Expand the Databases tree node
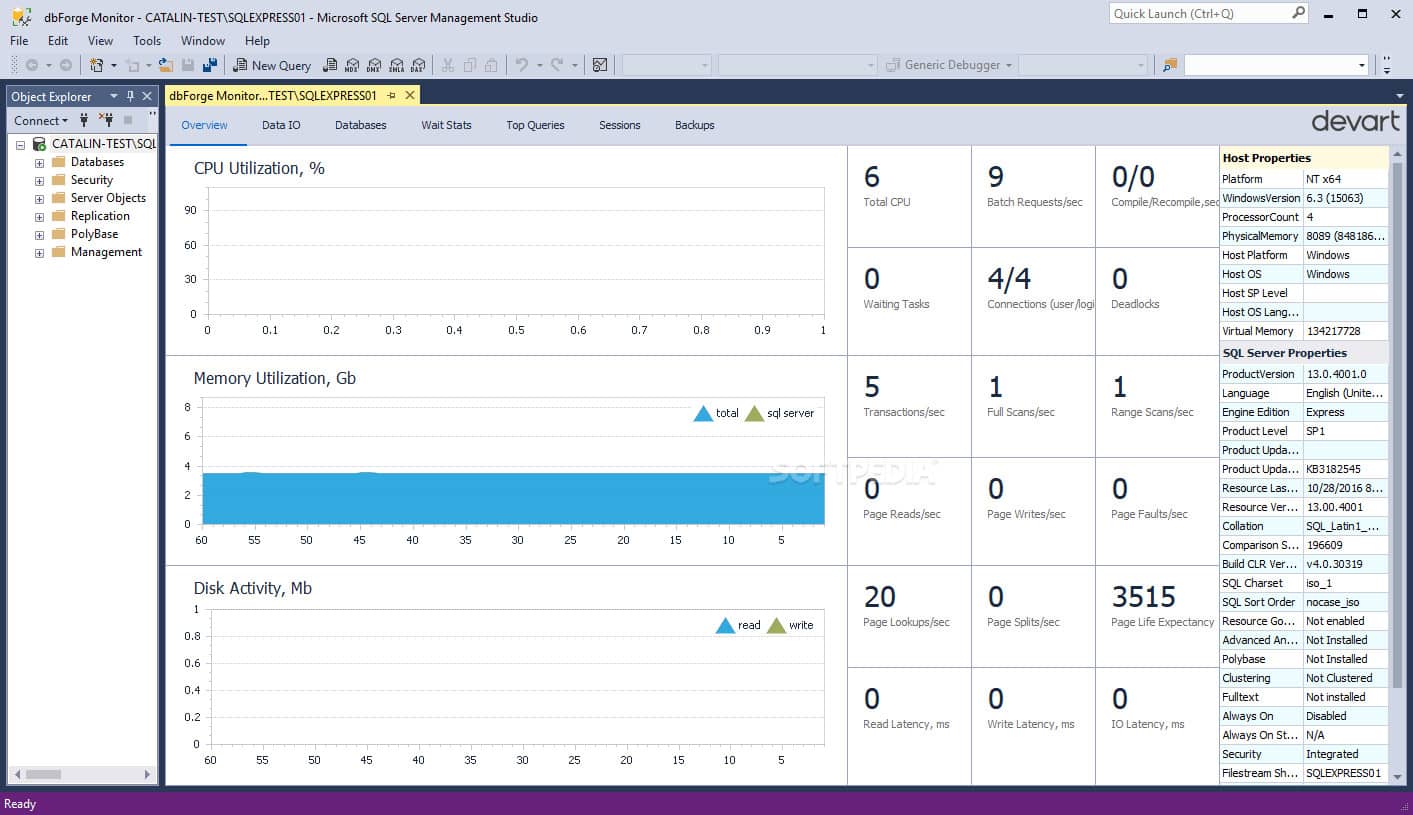This screenshot has width=1413, height=815. click(39, 162)
